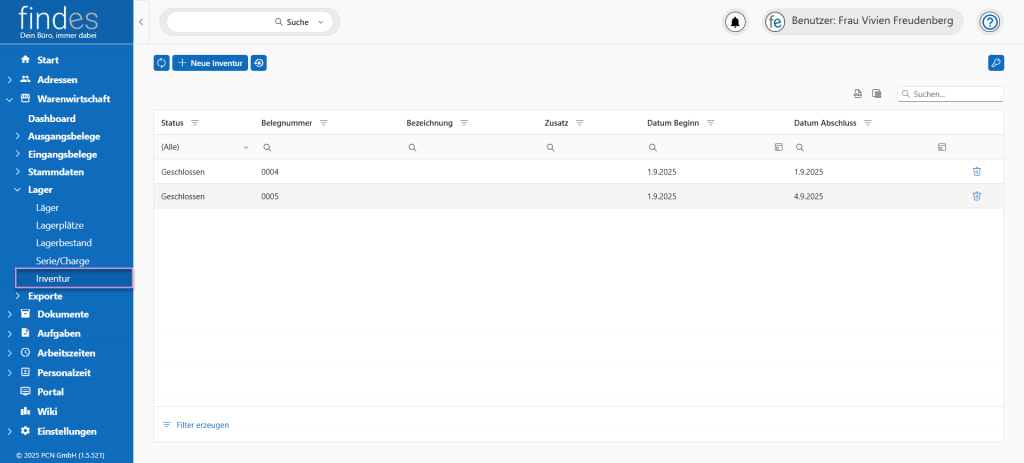Click the Filter erzeugen link

(202, 425)
